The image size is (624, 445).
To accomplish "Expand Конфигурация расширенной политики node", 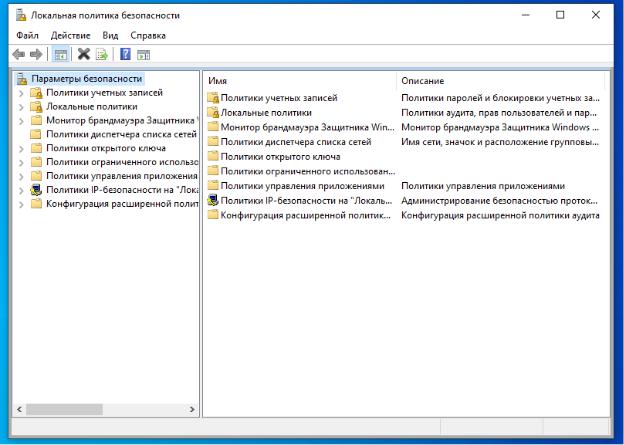I will pos(21,204).
